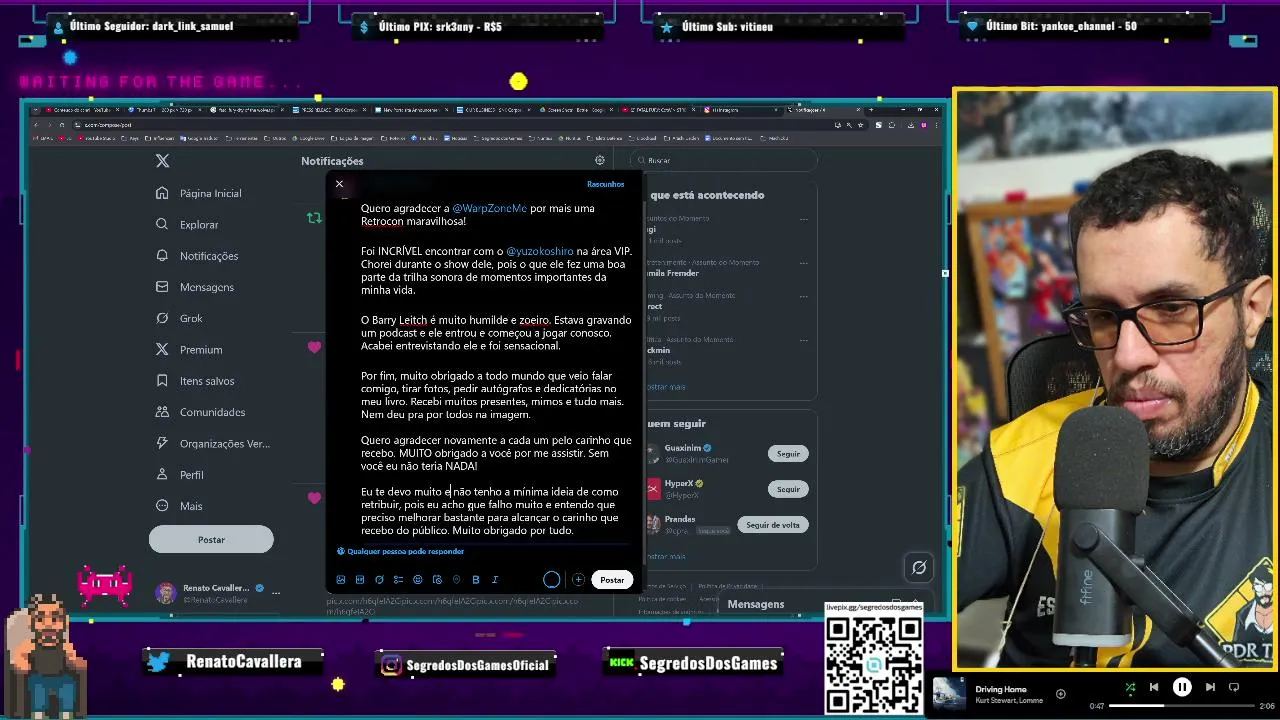The width and height of the screenshot is (1280, 720).
Task: Follow HyperX with Seguir button
Action: 788,489
